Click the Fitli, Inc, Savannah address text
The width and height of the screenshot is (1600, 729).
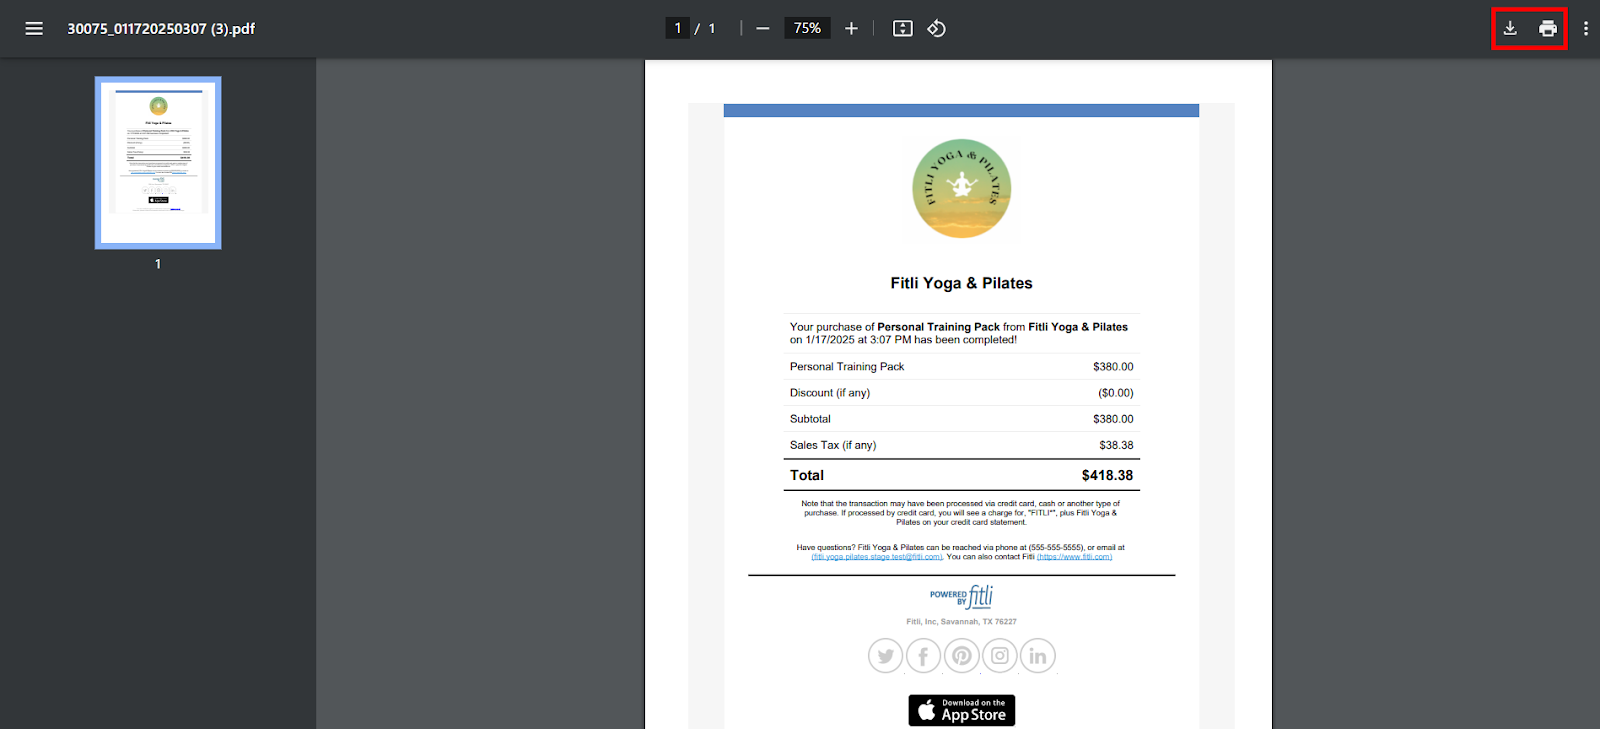click(961, 622)
